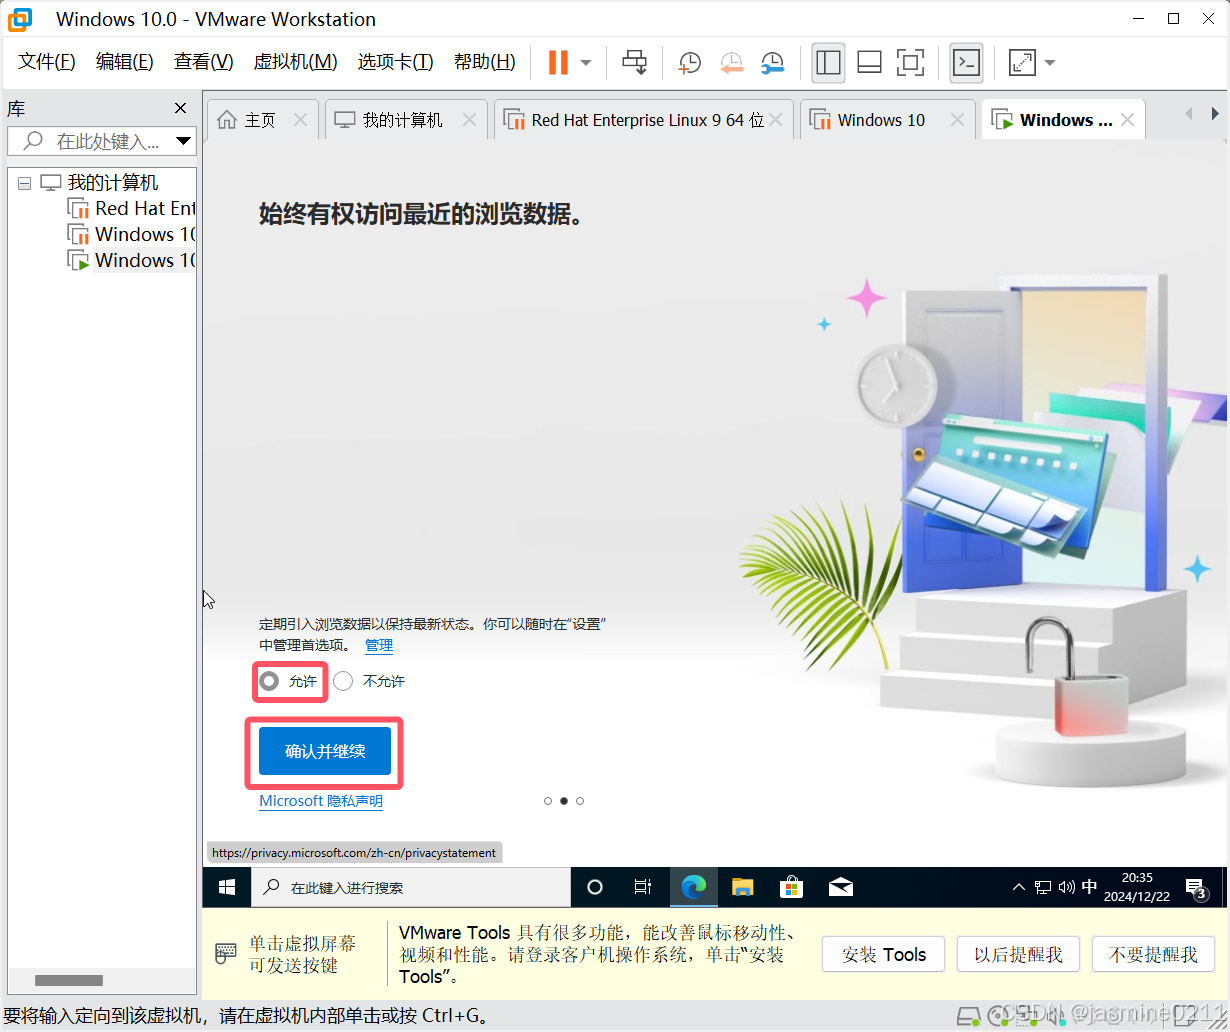The width and height of the screenshot is (1230, 1032).
Task: Open the guest notification center icon
Action: click(x=1196, y=887)
